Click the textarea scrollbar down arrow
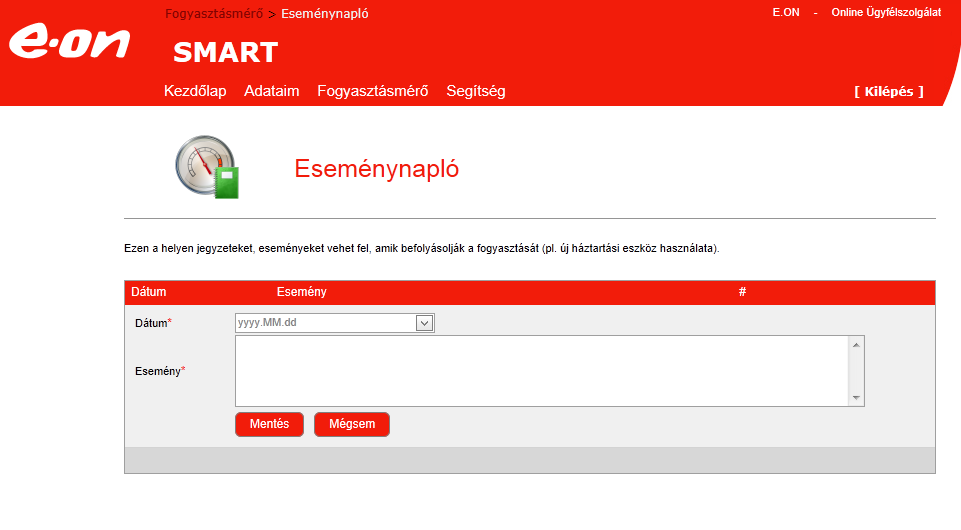This screenshot has width=961, height=530. [x=856, y=398]
